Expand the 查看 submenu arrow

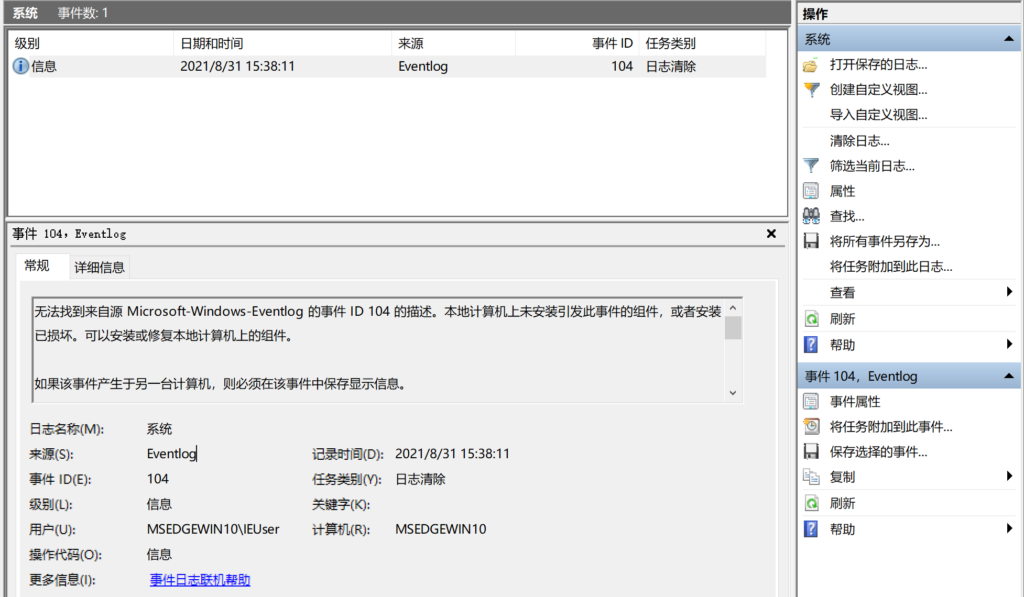[1010, 292]
